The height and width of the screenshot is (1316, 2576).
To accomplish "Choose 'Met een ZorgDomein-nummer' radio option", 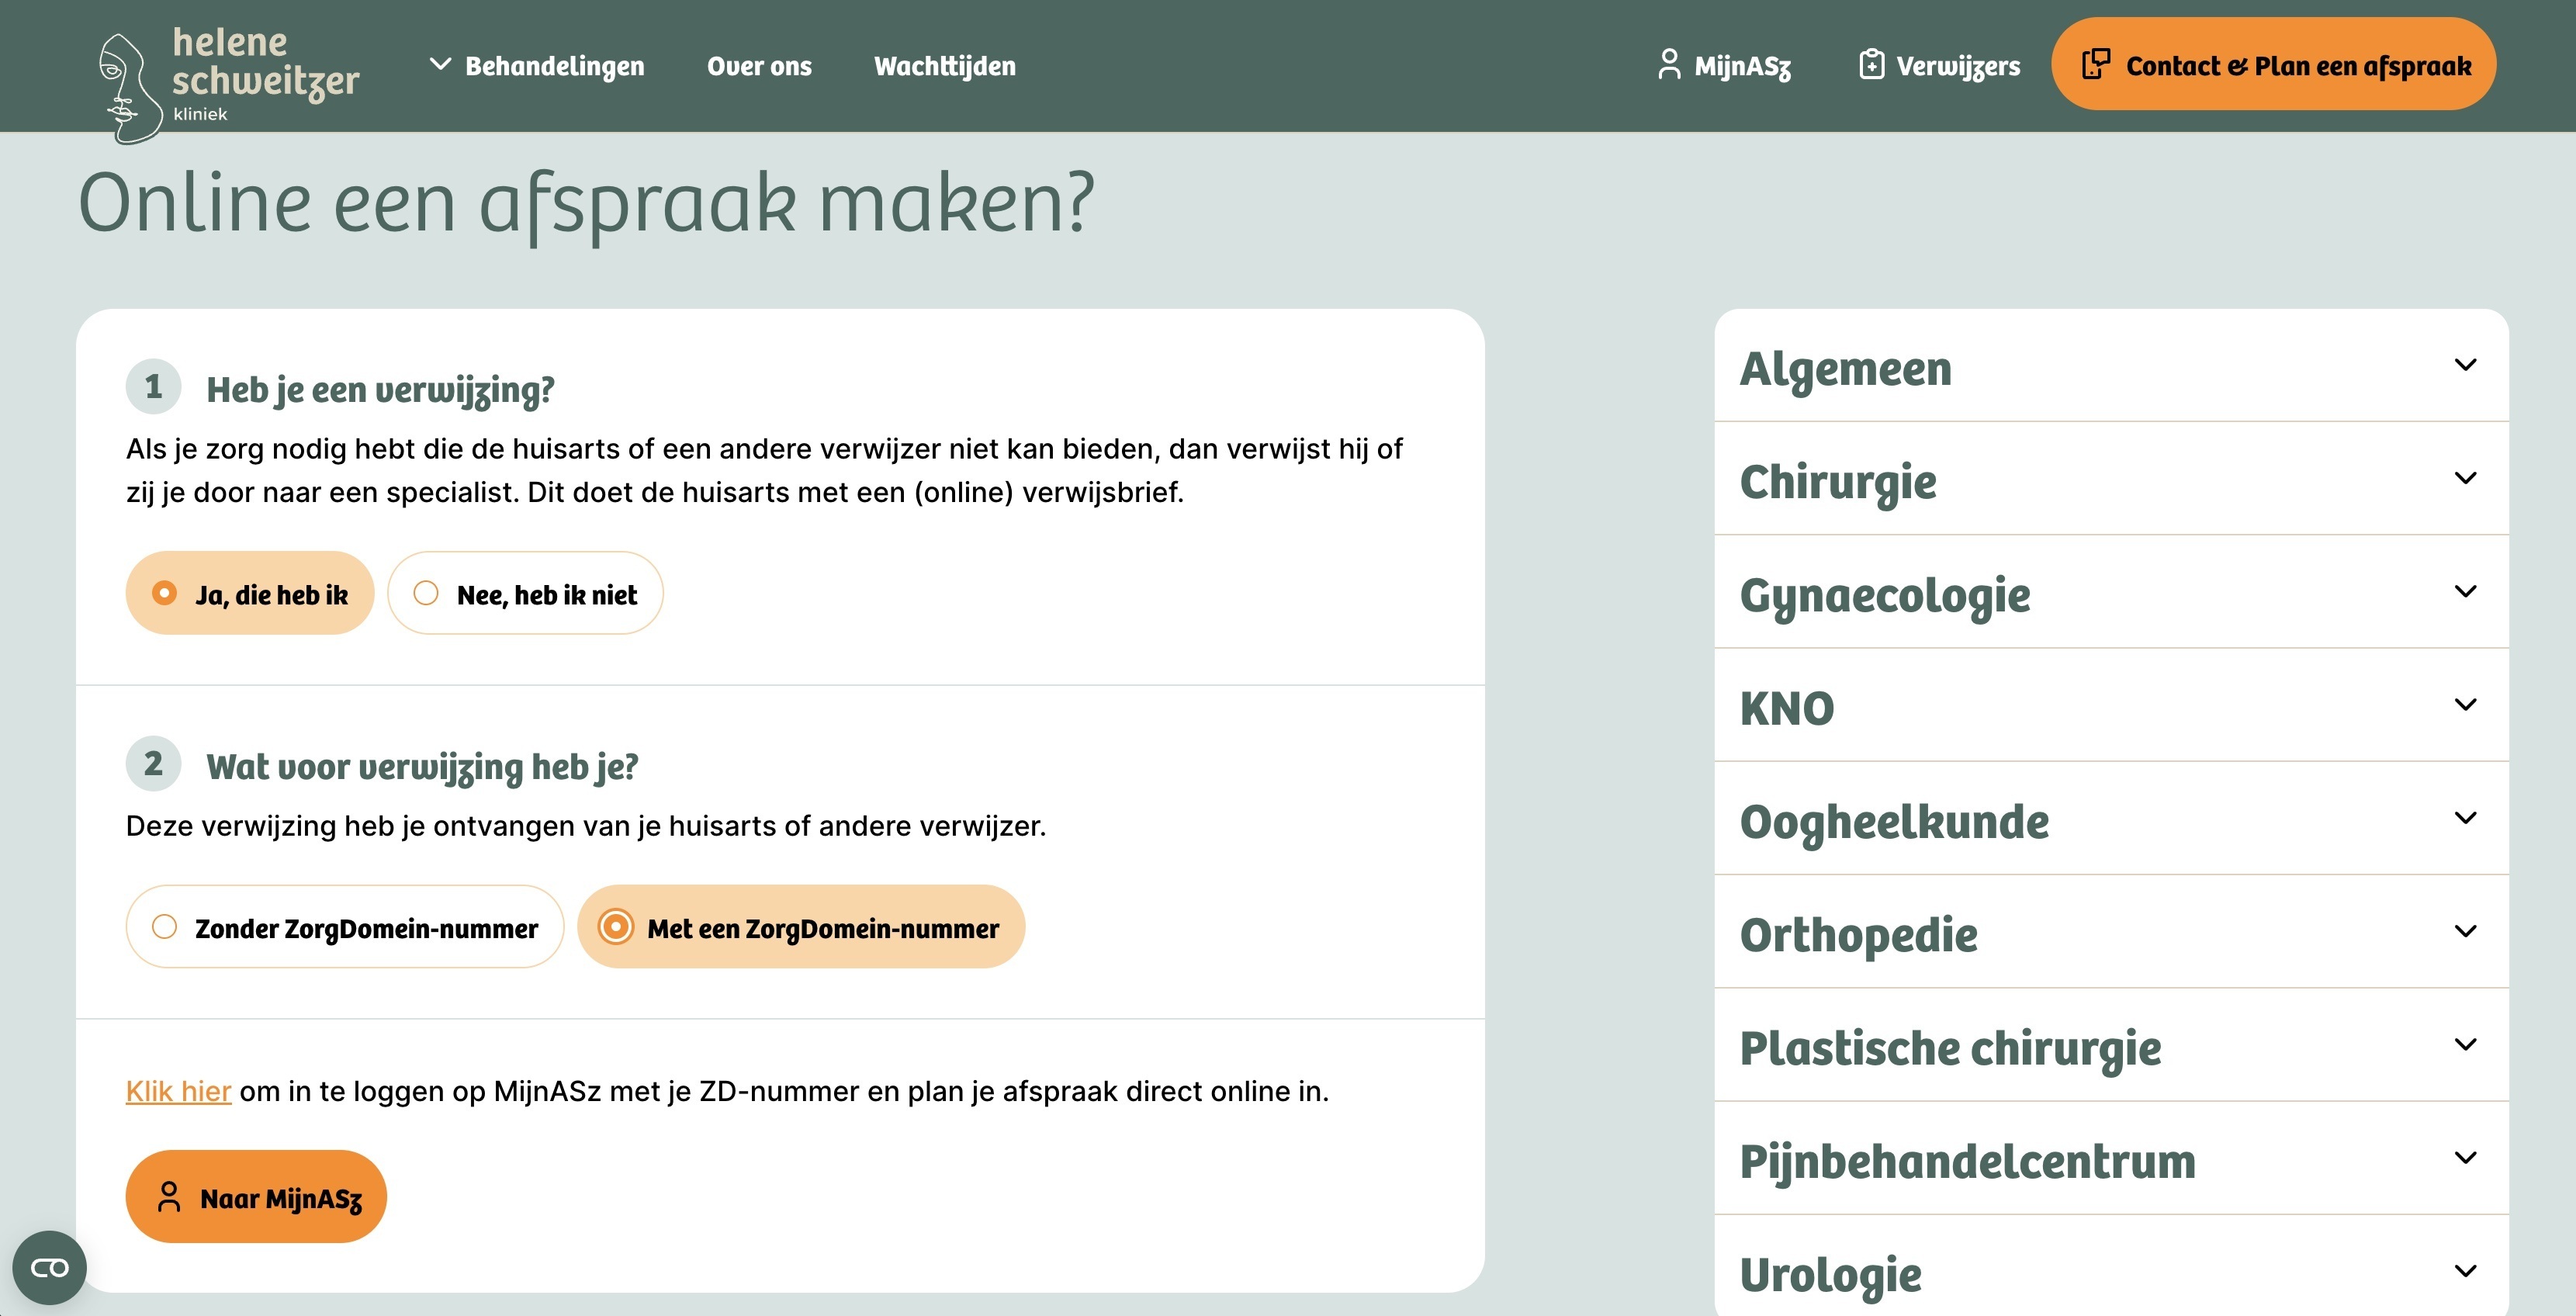I will [801, 927].
